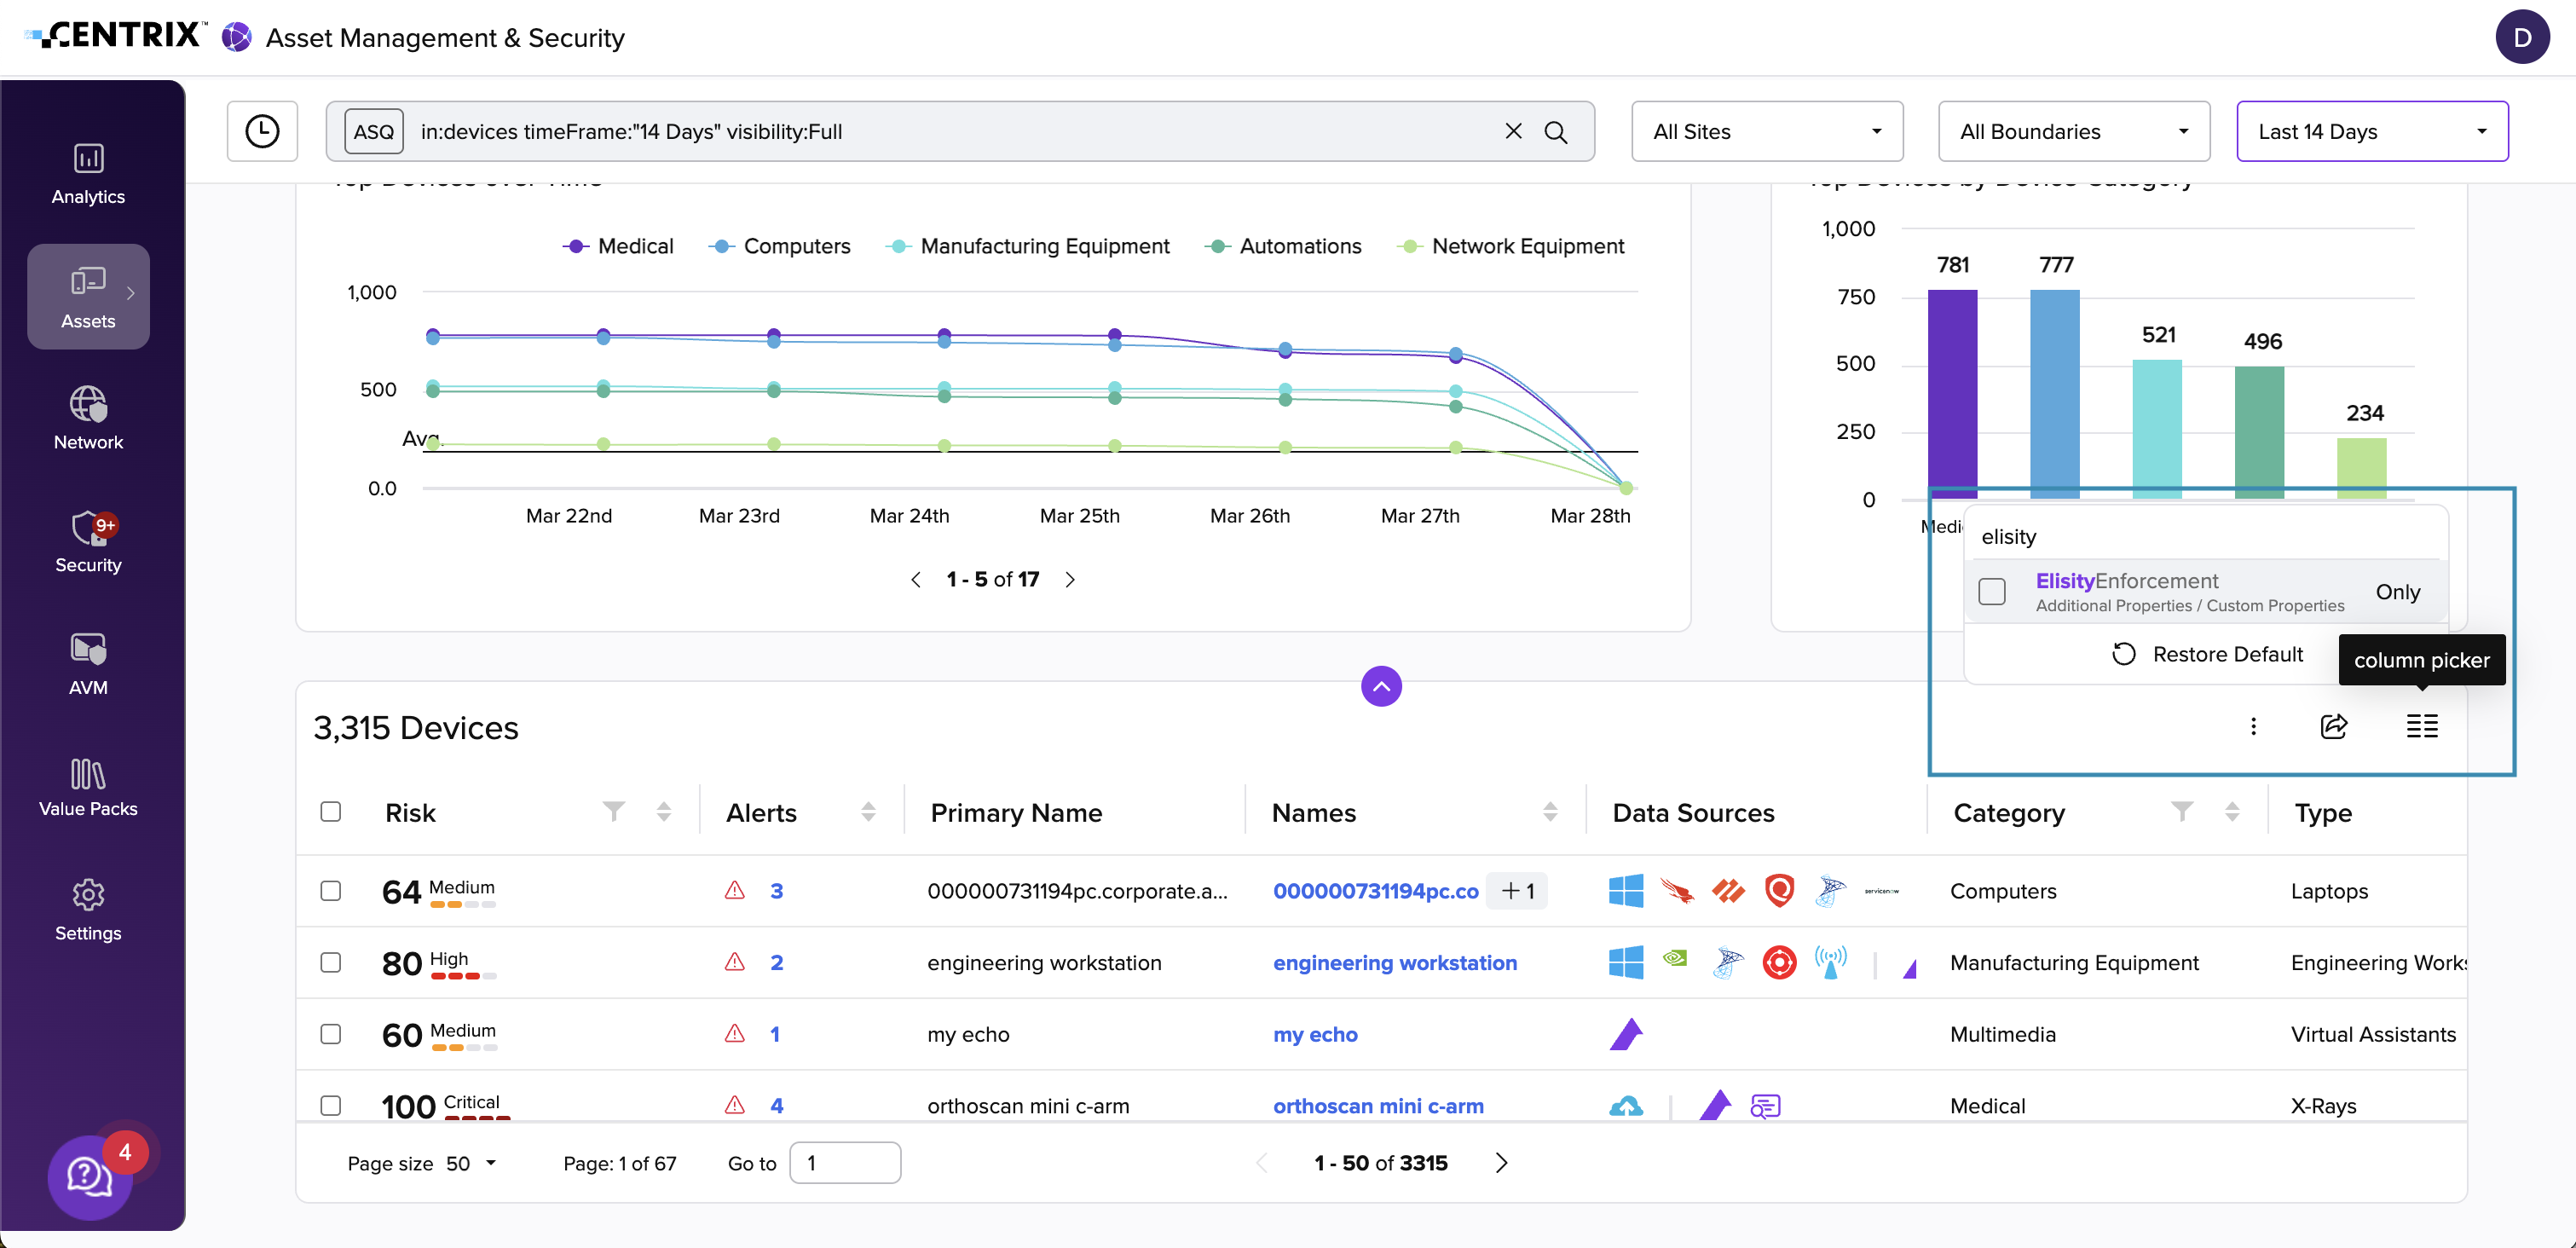This screenshot has width=2576, height=1248.
Task: Open the column picker icon
Action: point(2421,726)
